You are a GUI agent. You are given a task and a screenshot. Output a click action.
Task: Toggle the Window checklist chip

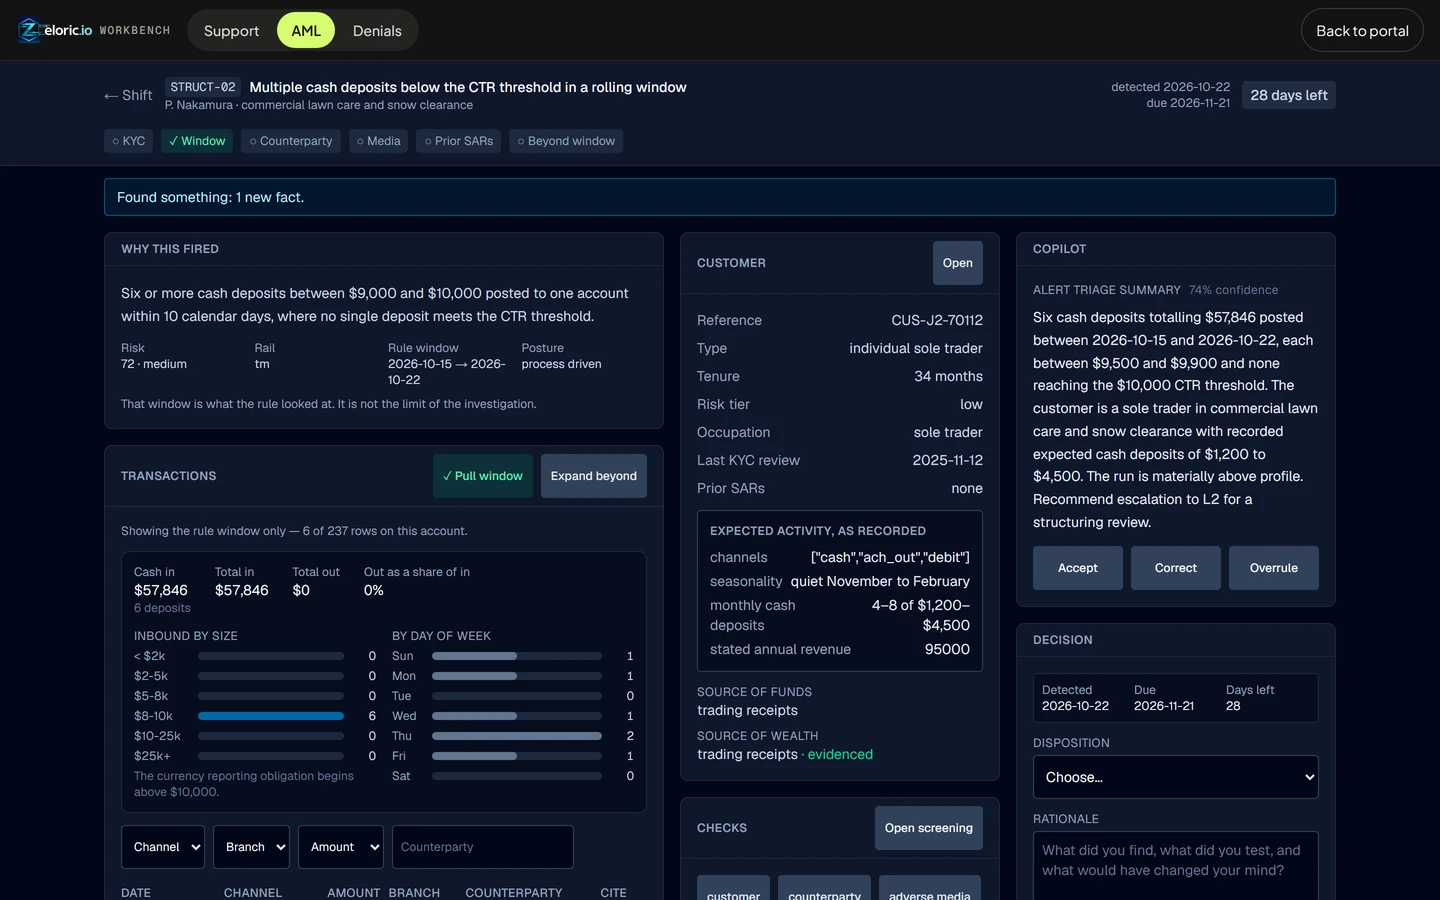tap(197, 141)
